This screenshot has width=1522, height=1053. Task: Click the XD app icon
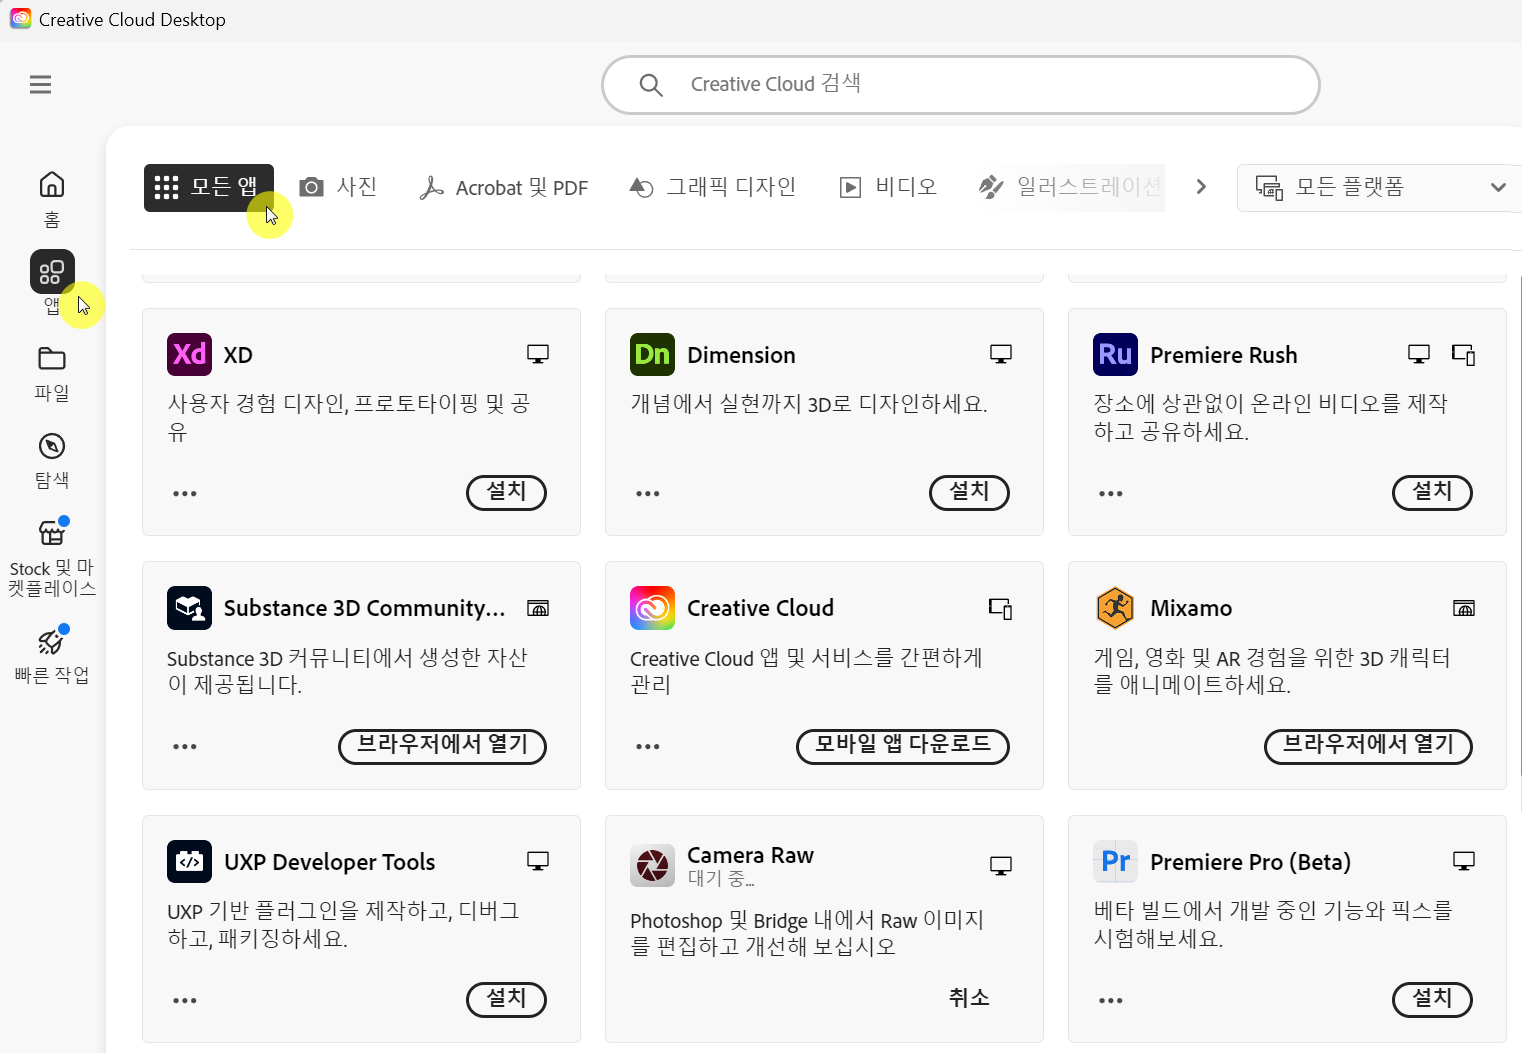pyautogui.click(x=189, y=354)
